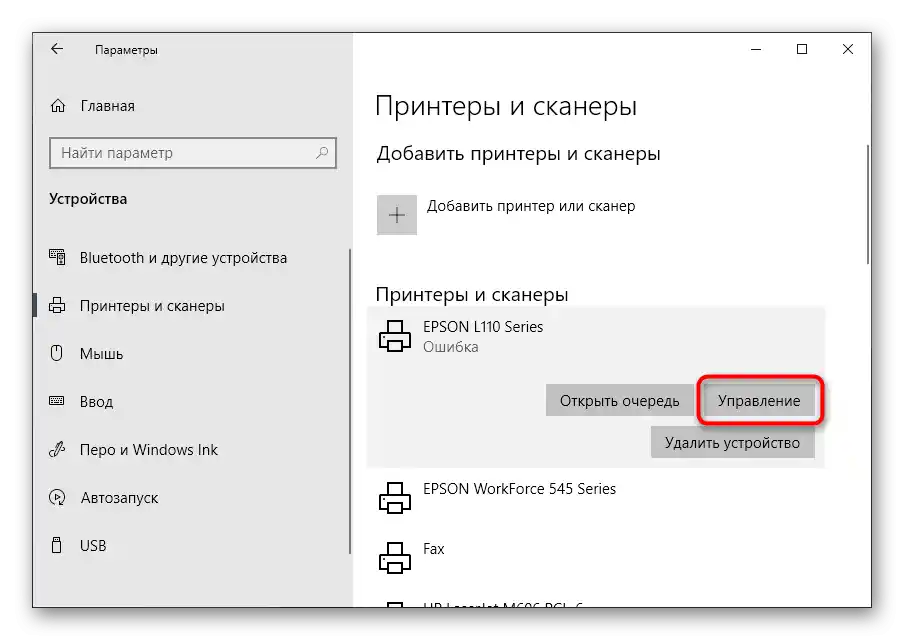Image resolution: width=904 pixels, height=640 pixels.
Task: Click the main page vertical scrollbar
Action: pos(867,204)
